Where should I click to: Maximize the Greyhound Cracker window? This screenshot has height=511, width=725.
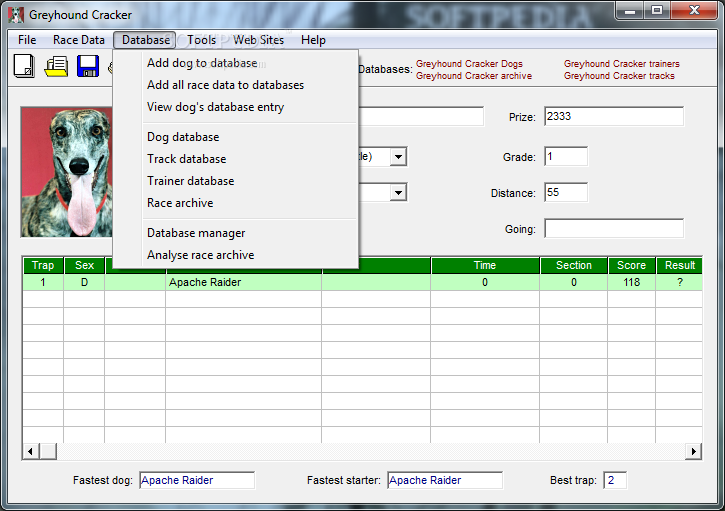tap(657, 11)
